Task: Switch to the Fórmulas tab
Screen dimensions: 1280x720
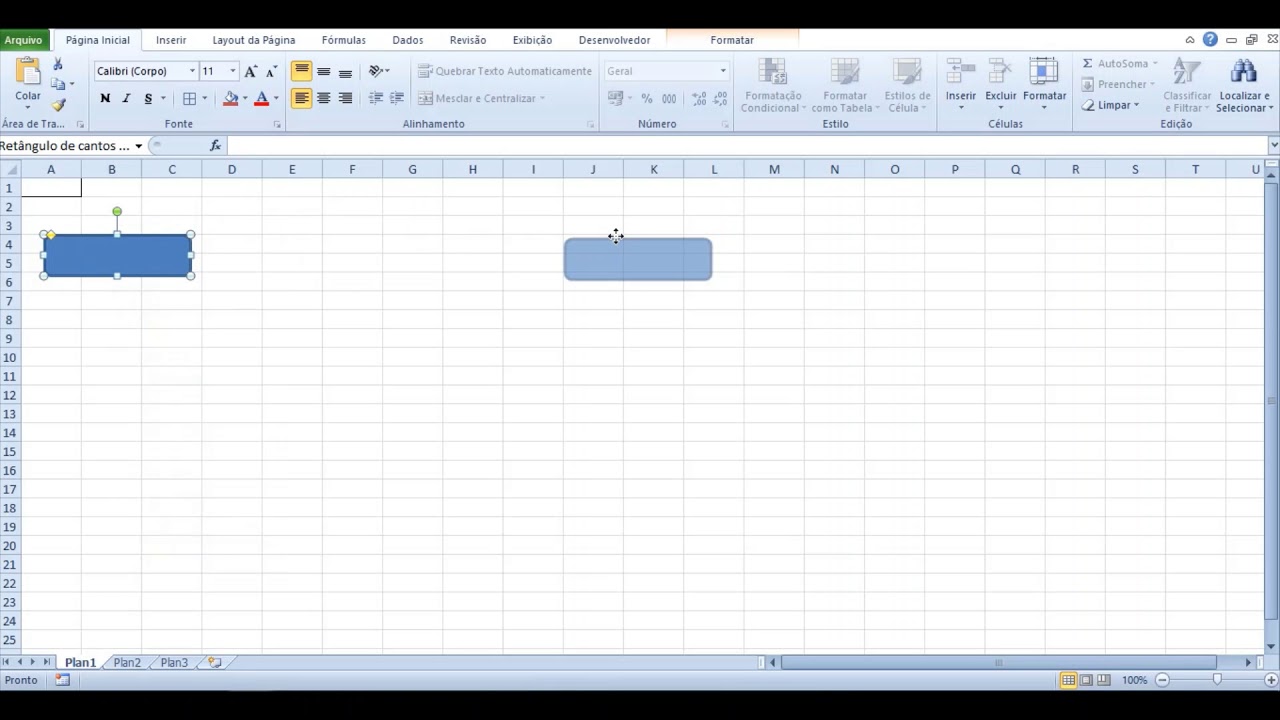Action: [344, 40]
